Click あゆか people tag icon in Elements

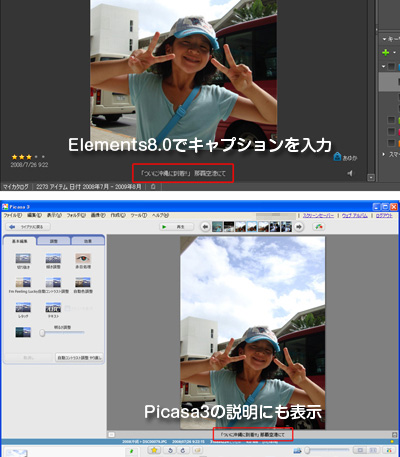337,157
